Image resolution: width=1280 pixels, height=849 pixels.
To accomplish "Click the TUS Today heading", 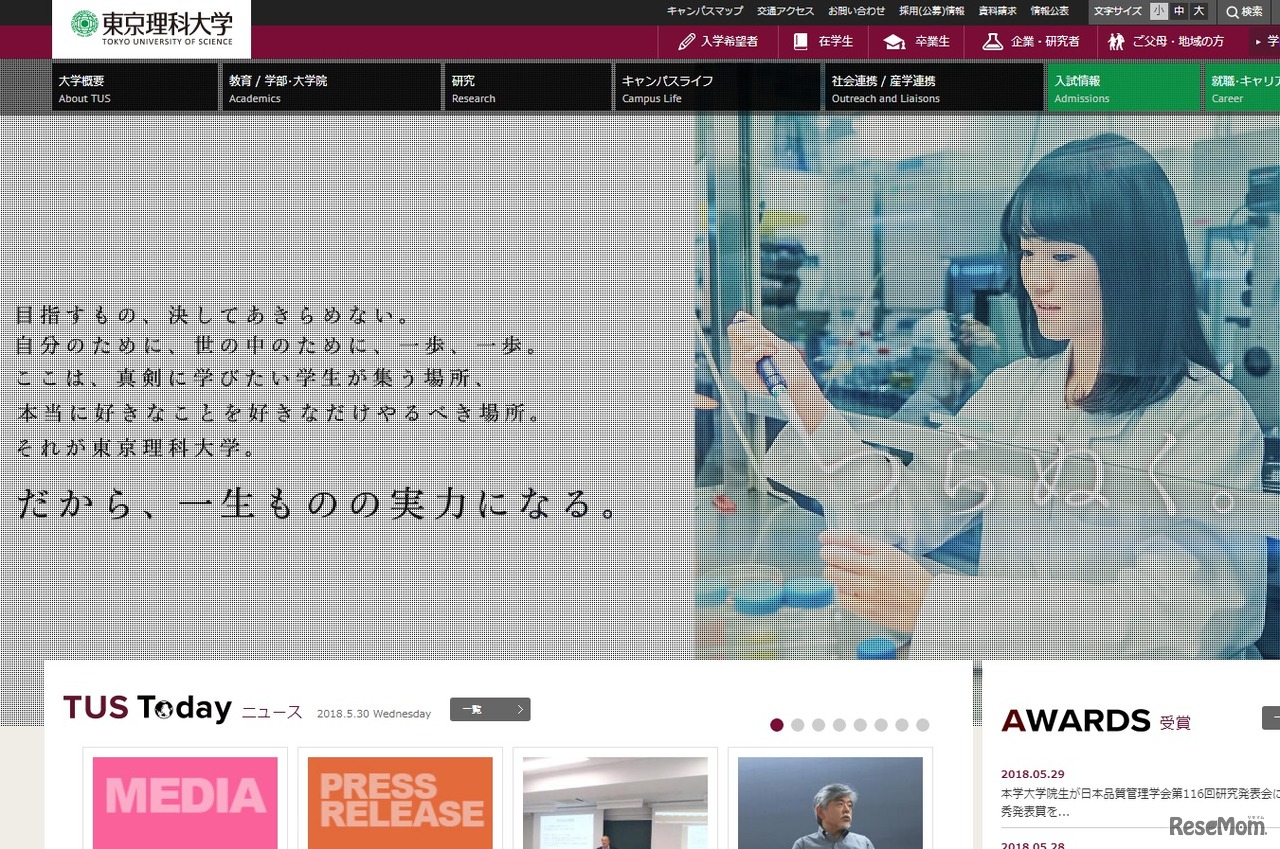I will pyautogui.click(x=147, y=708).
